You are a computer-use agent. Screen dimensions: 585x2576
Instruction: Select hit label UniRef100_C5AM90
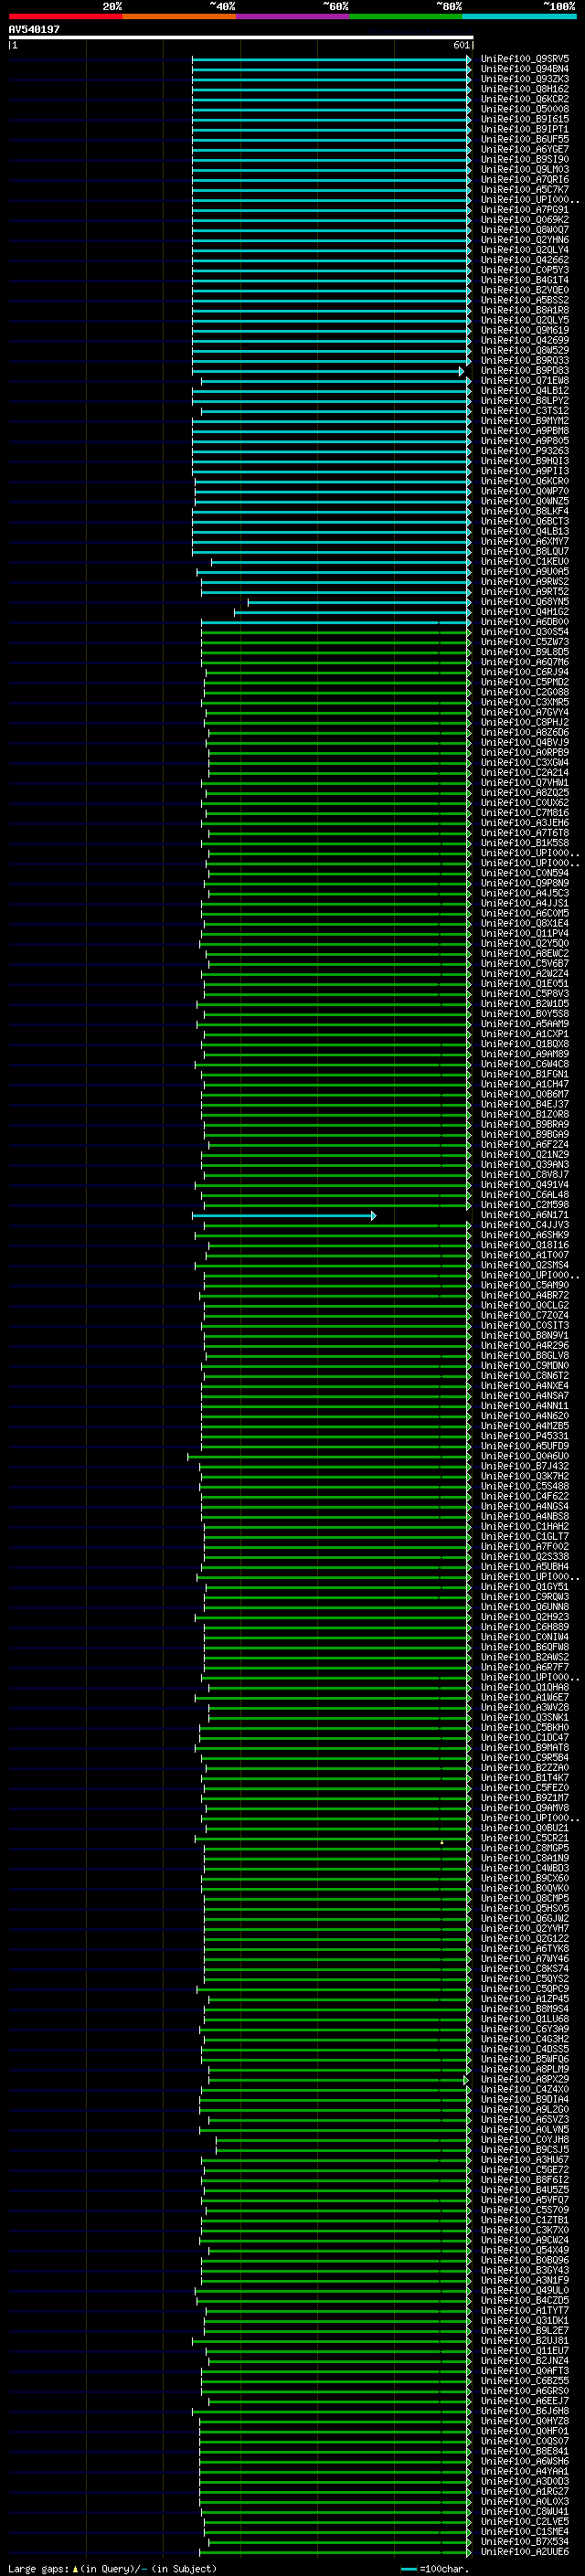point(525,1286)
